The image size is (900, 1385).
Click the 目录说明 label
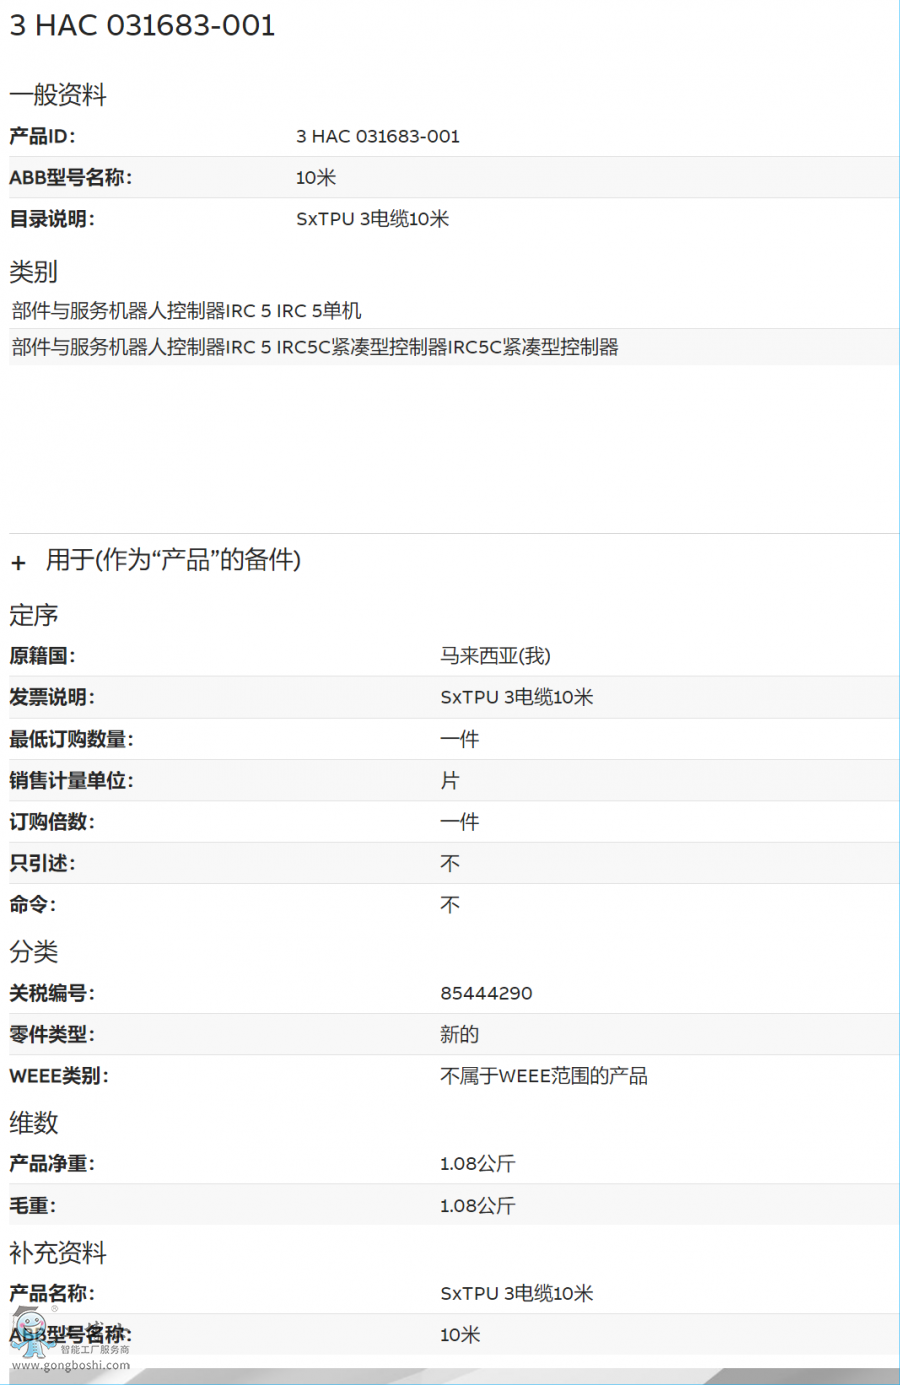pos(52,219)
